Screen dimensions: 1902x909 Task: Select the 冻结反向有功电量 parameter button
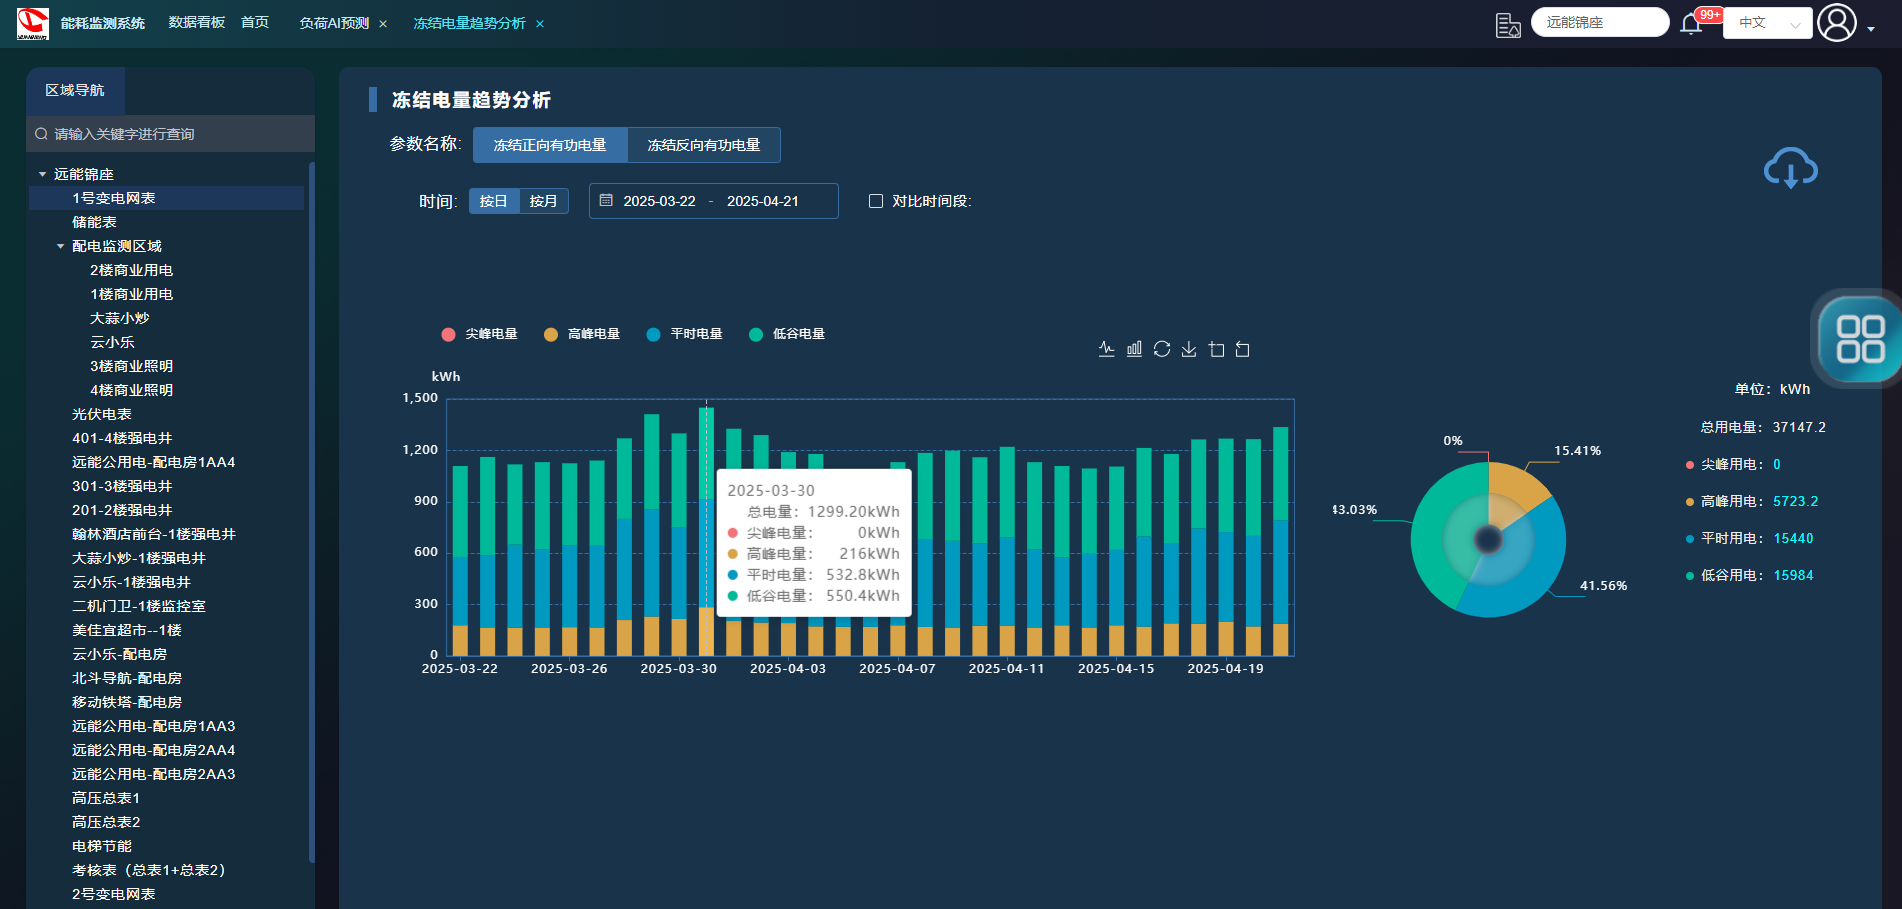703,145
